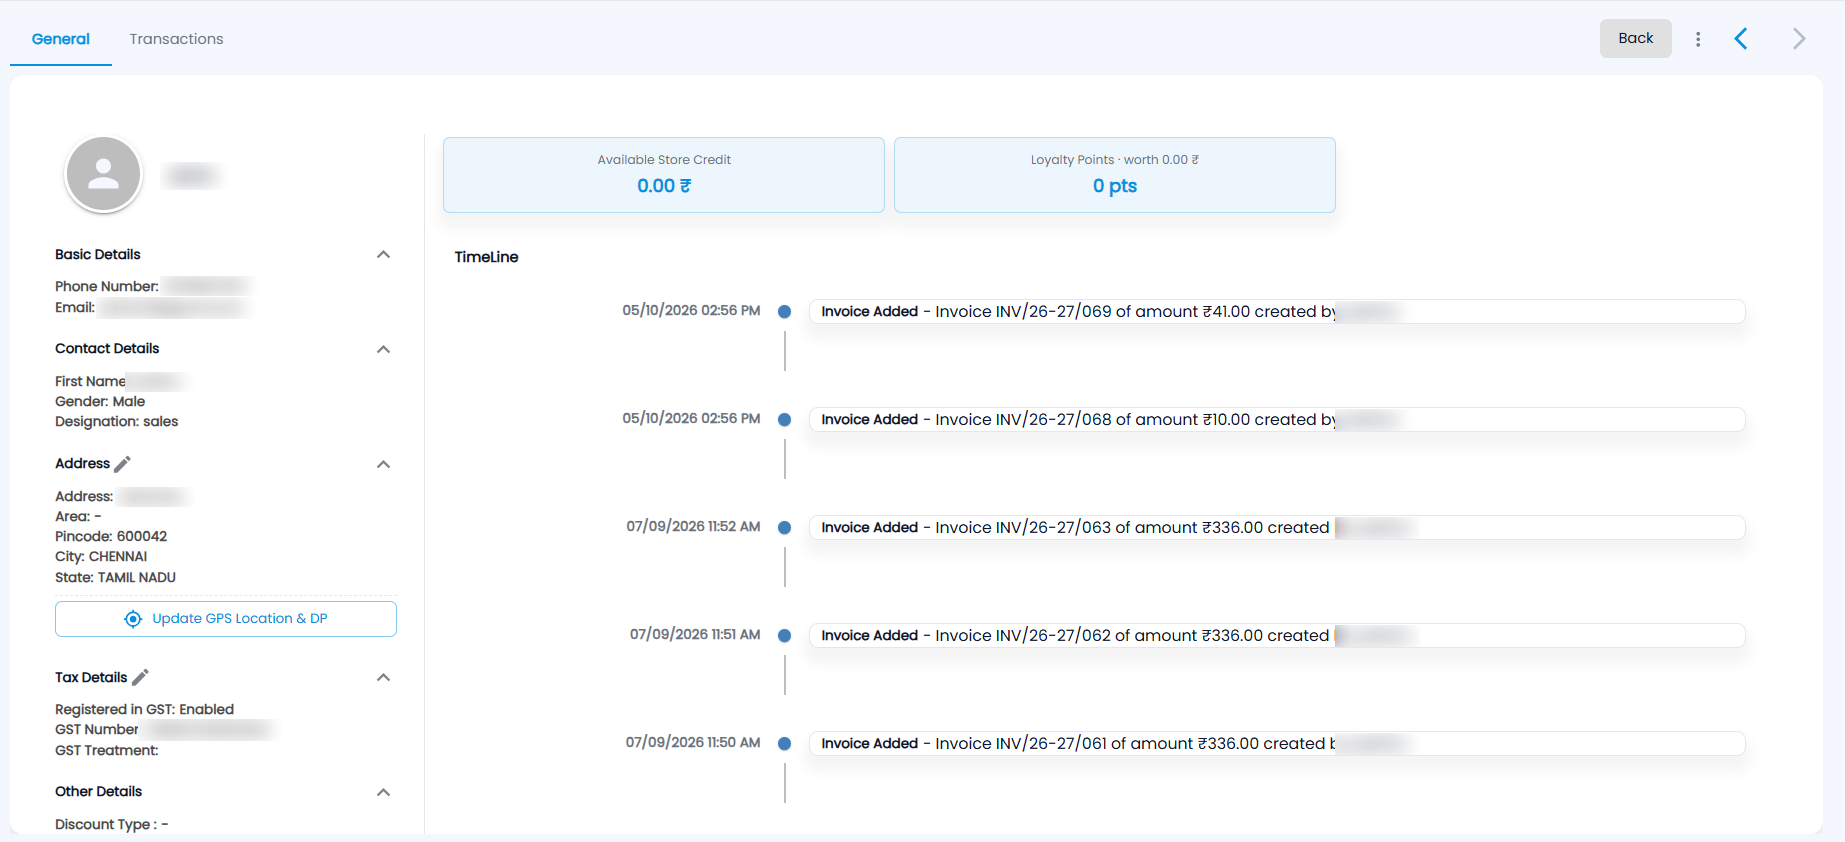Click the 0 pts loyalty value
Viewport: 1845px width, 842px height.
tap(1115, 186)
